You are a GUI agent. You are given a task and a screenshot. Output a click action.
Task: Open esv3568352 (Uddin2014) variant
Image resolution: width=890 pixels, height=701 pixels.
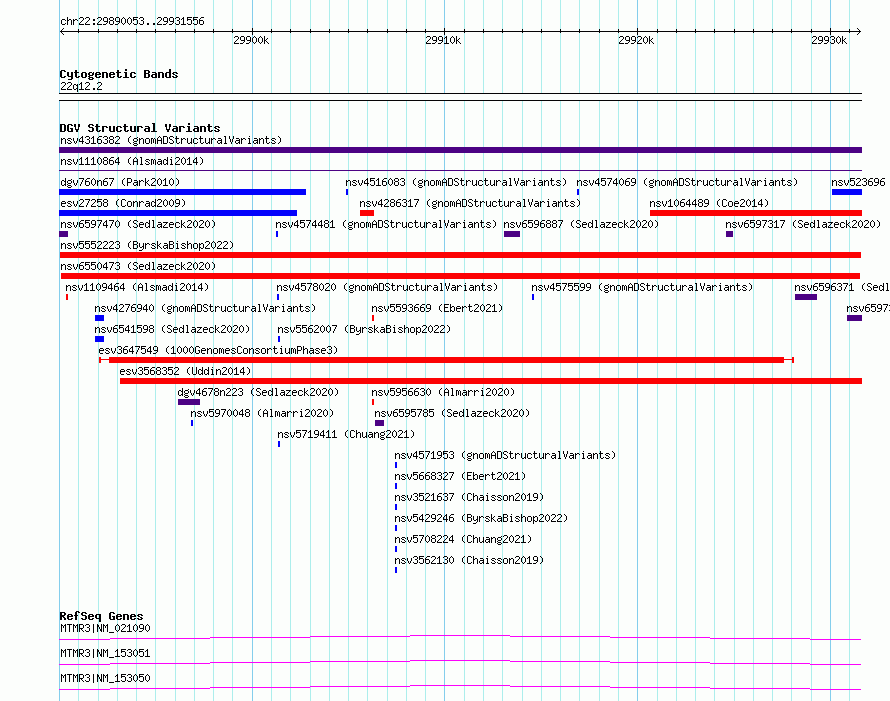(x=185, y=371)
